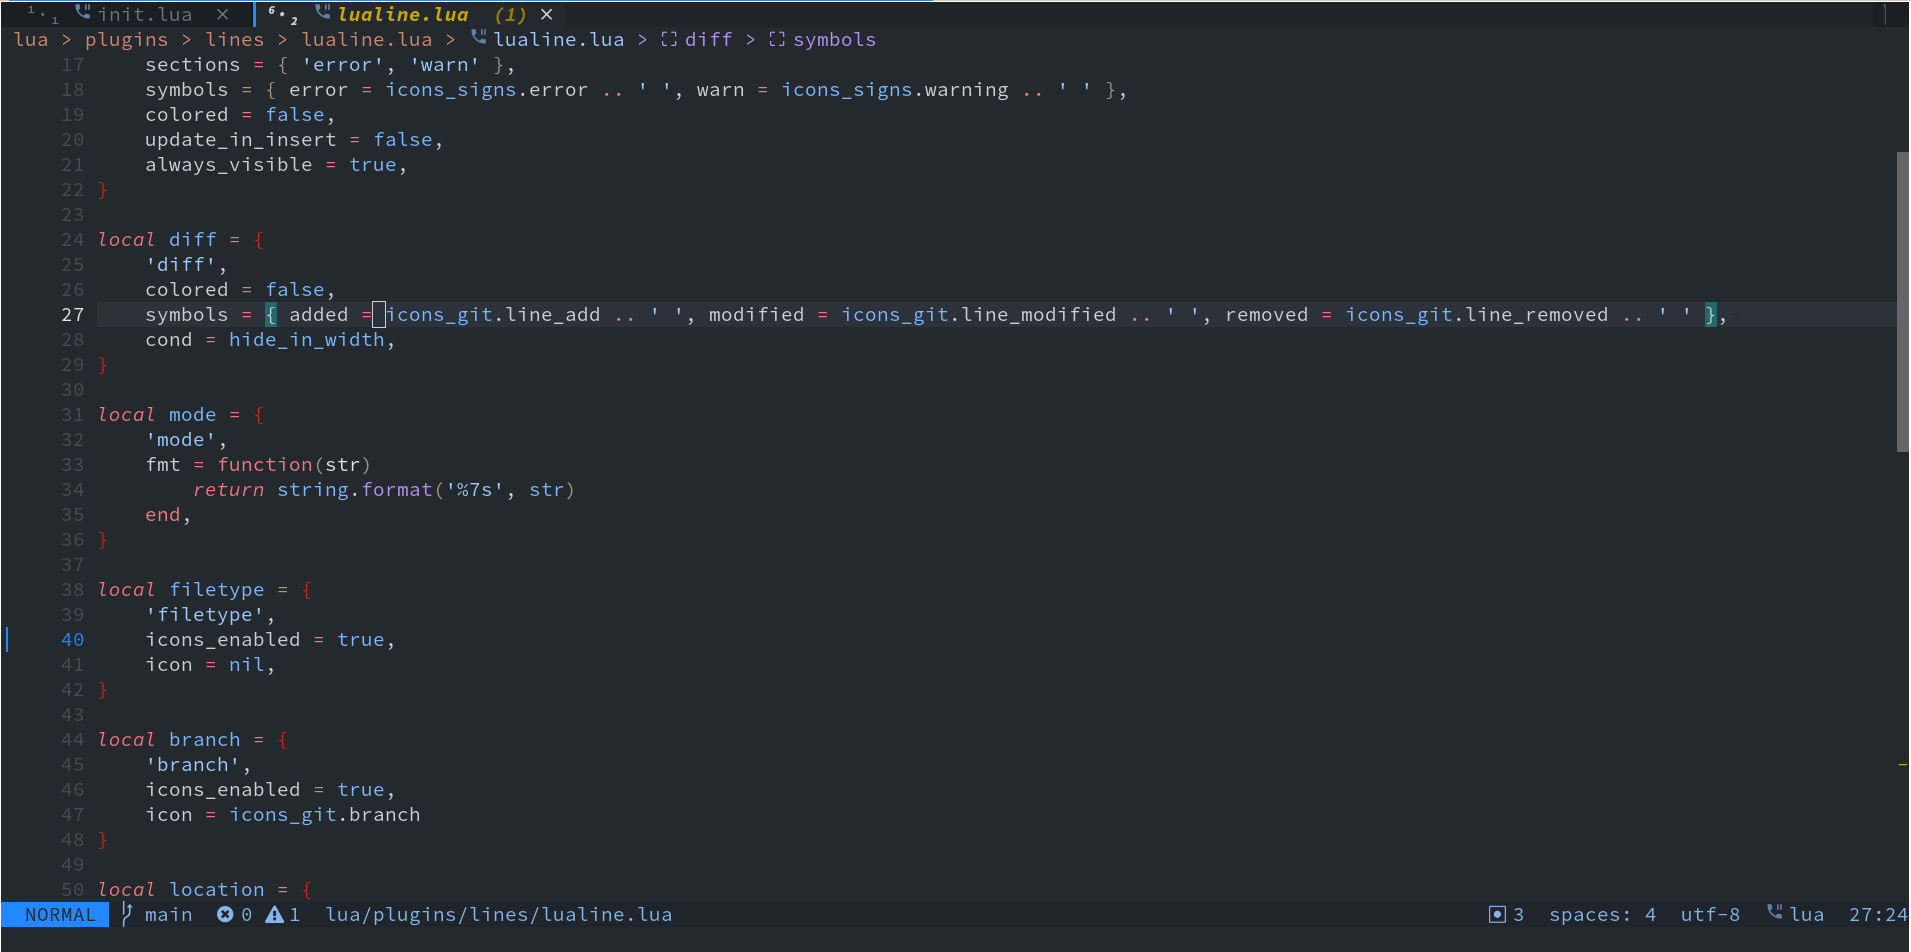Viewport: 1911px width, 952px height.
Task: Open the lines folder breadcrumb
Action: (235, 39)
